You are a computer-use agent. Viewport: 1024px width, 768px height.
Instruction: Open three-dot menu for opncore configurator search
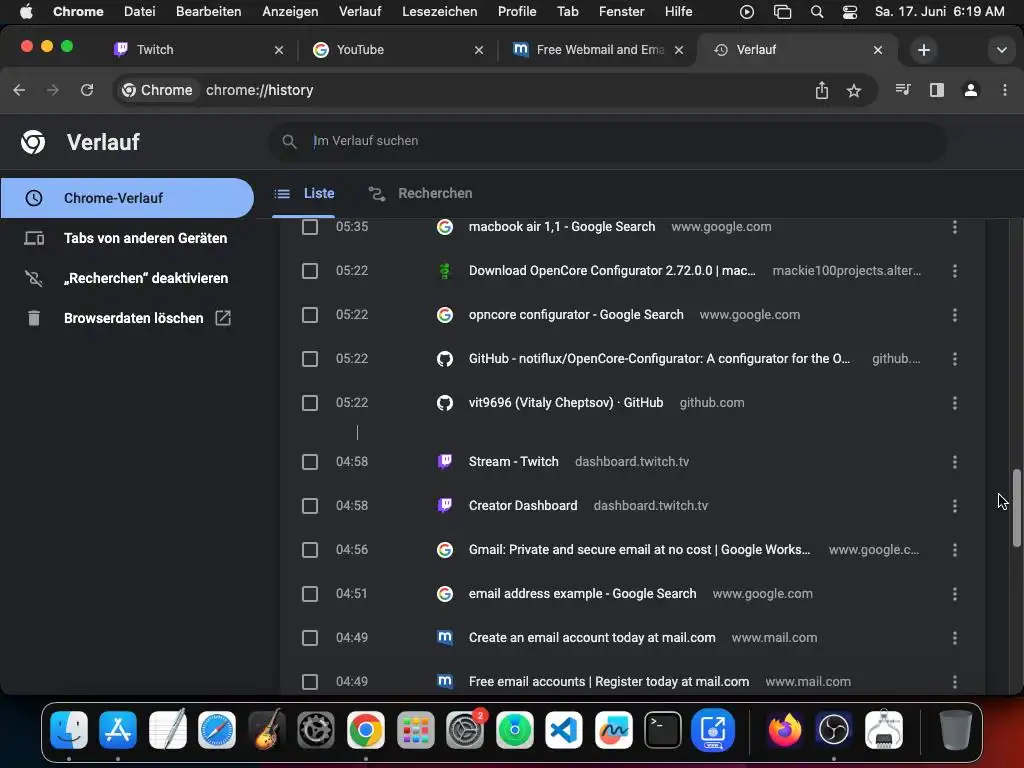click(x=954, y=315)
